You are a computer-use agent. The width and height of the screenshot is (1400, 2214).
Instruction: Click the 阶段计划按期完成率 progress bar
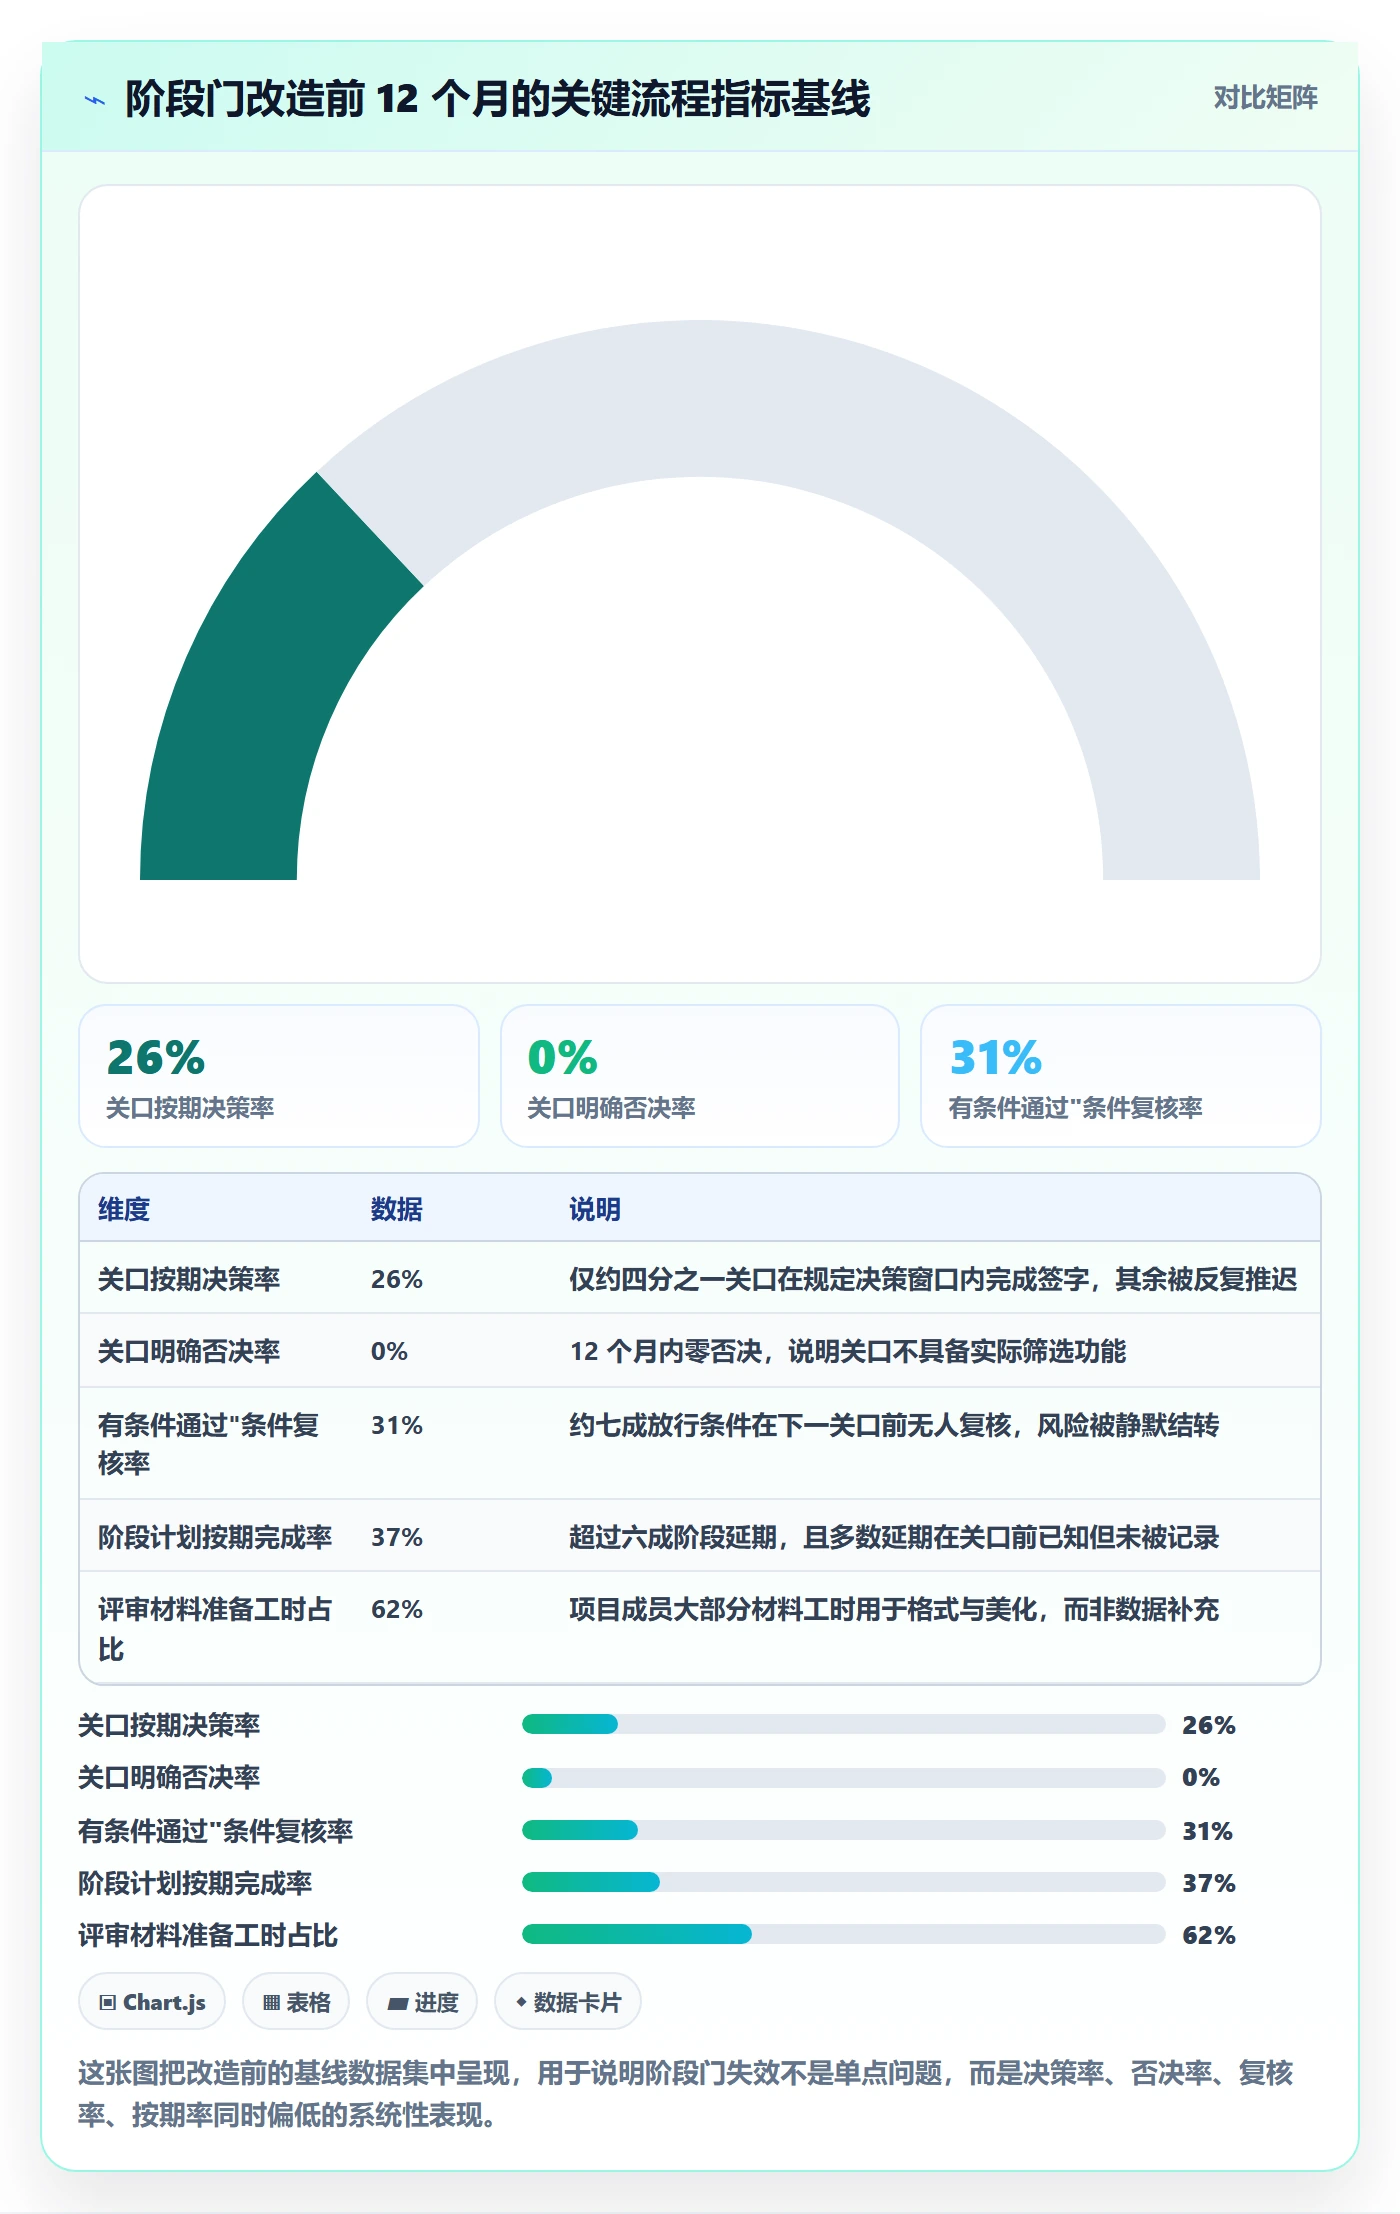tap(844, 1882)
